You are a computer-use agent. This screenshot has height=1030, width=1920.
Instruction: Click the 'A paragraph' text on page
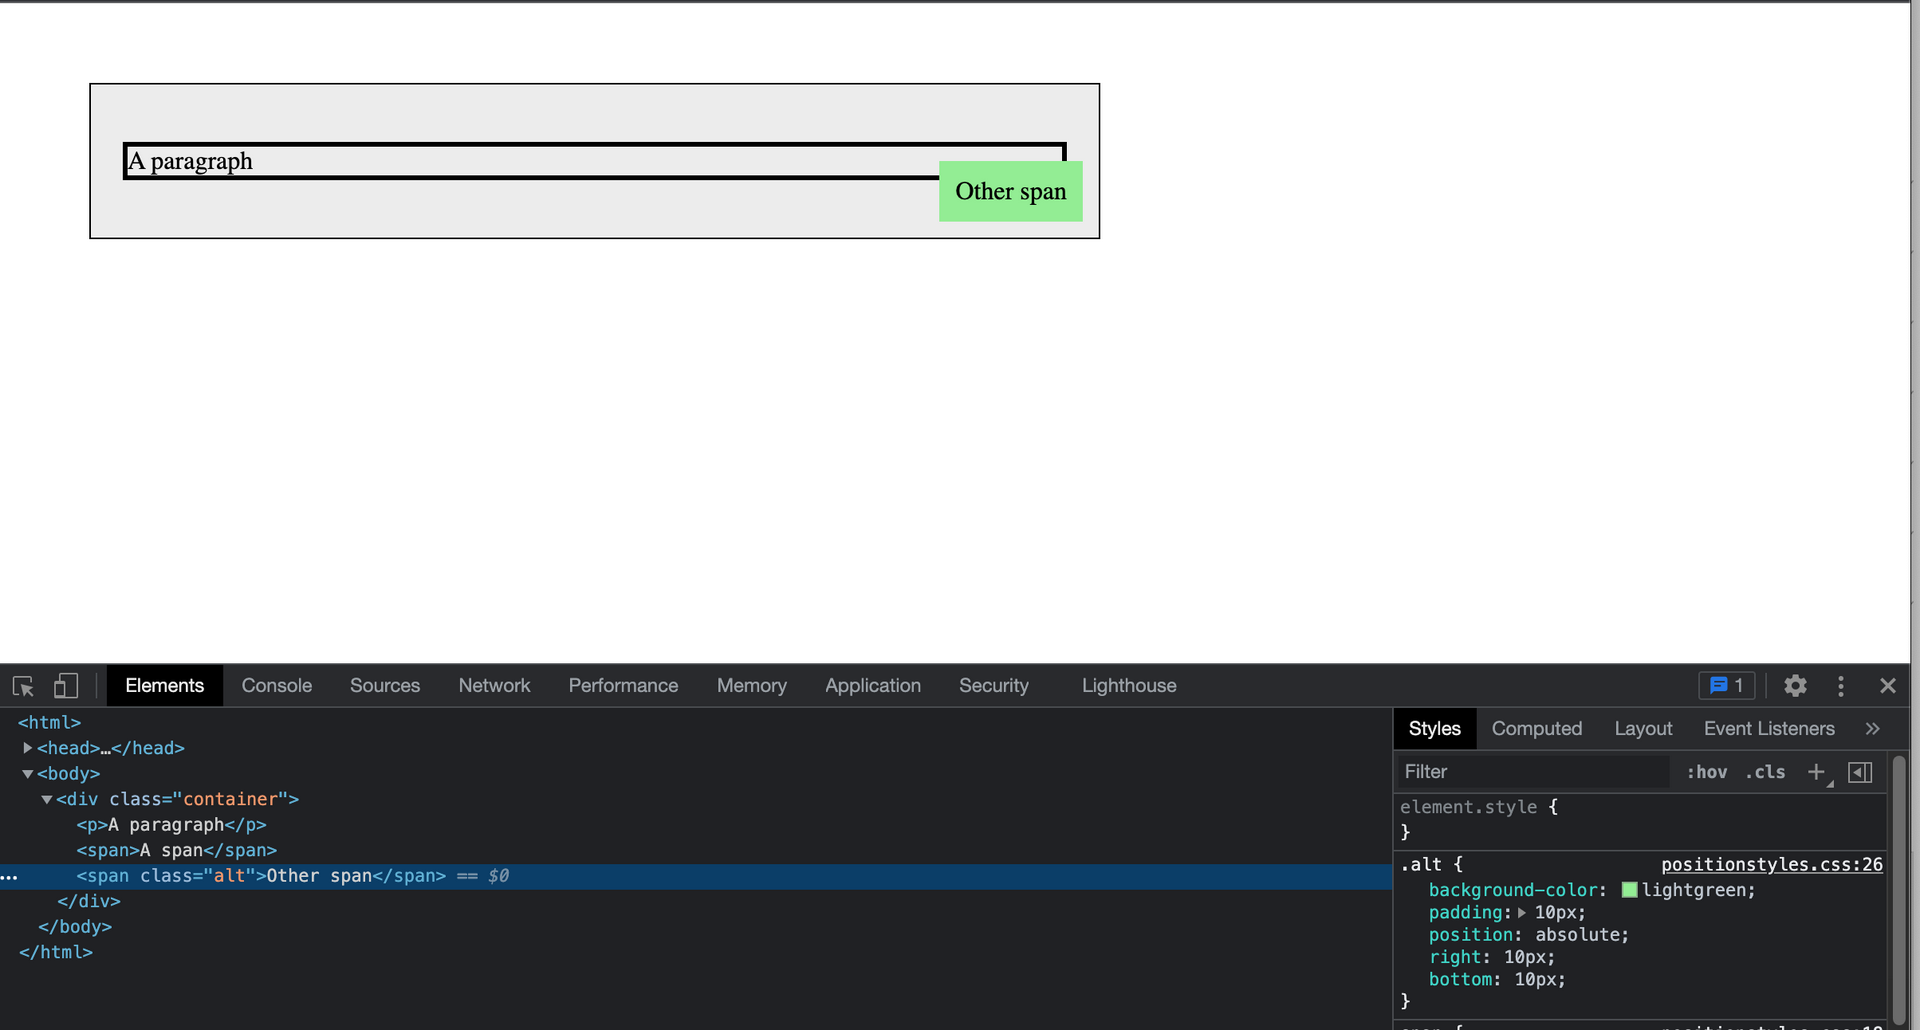[x=190, y=162]
